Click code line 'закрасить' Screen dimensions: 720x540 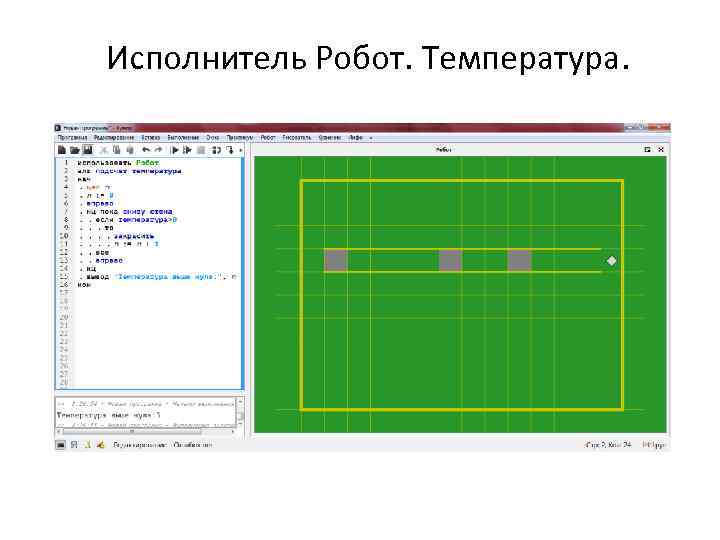134,236
